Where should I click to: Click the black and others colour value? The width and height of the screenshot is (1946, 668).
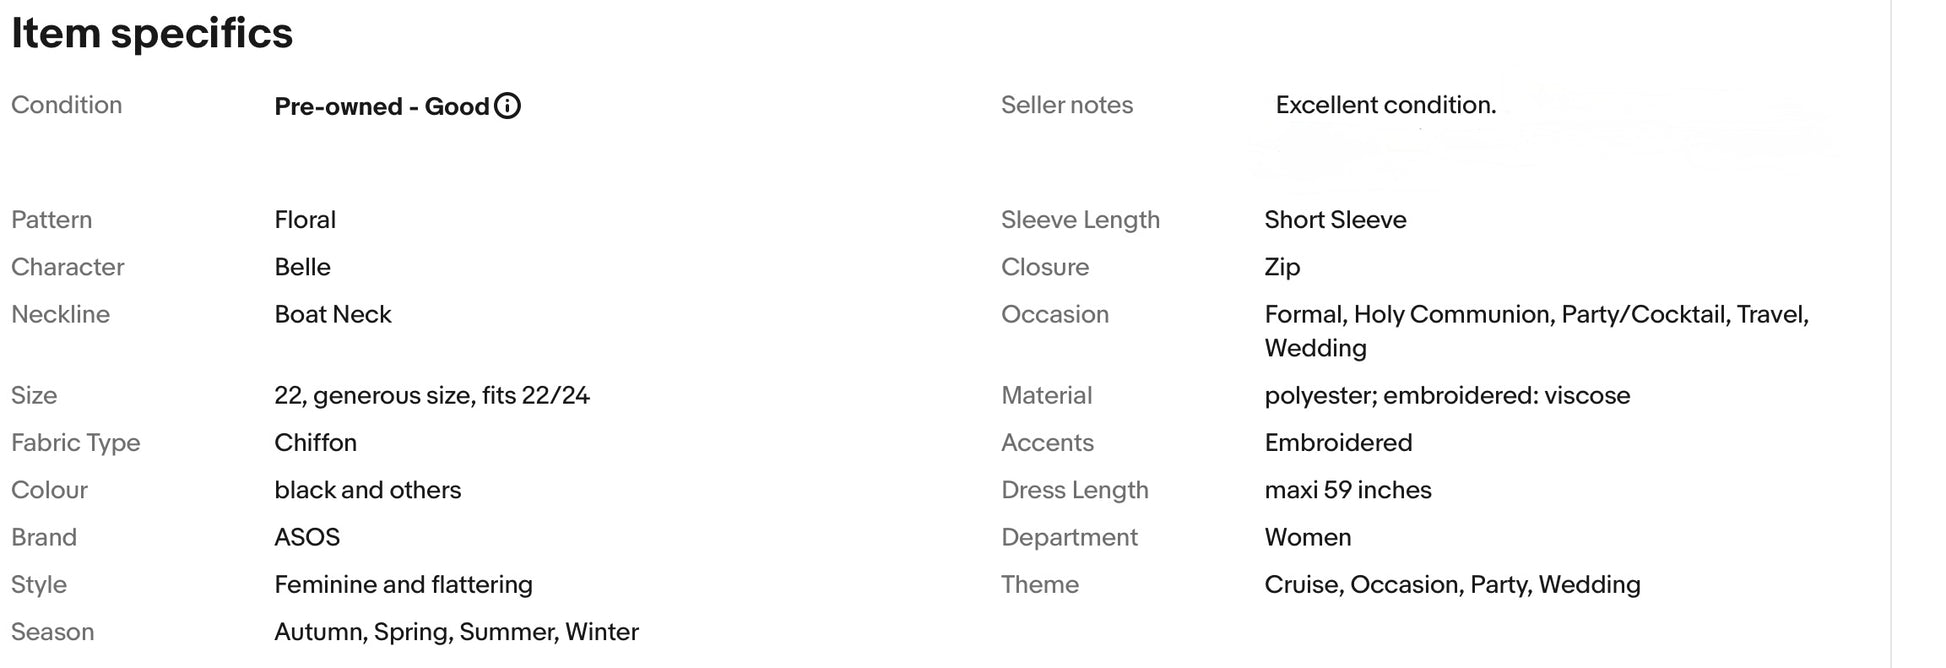pyautogui.click(x=367, y=490)
